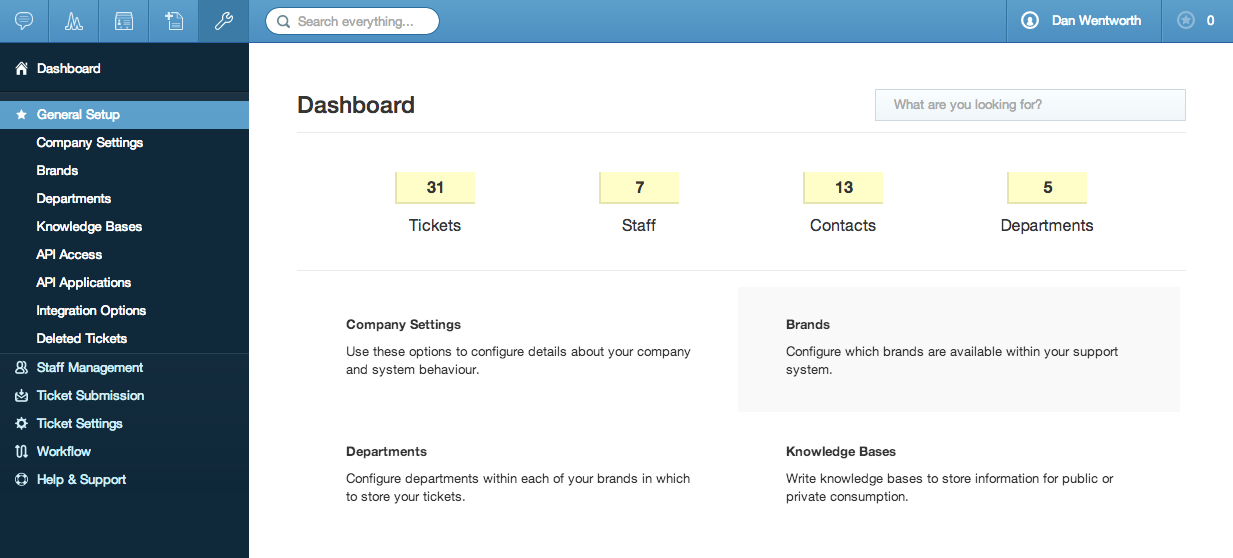Expand the Workflow section in sidebar
1233x558 pixels.
tap(124, 451)
